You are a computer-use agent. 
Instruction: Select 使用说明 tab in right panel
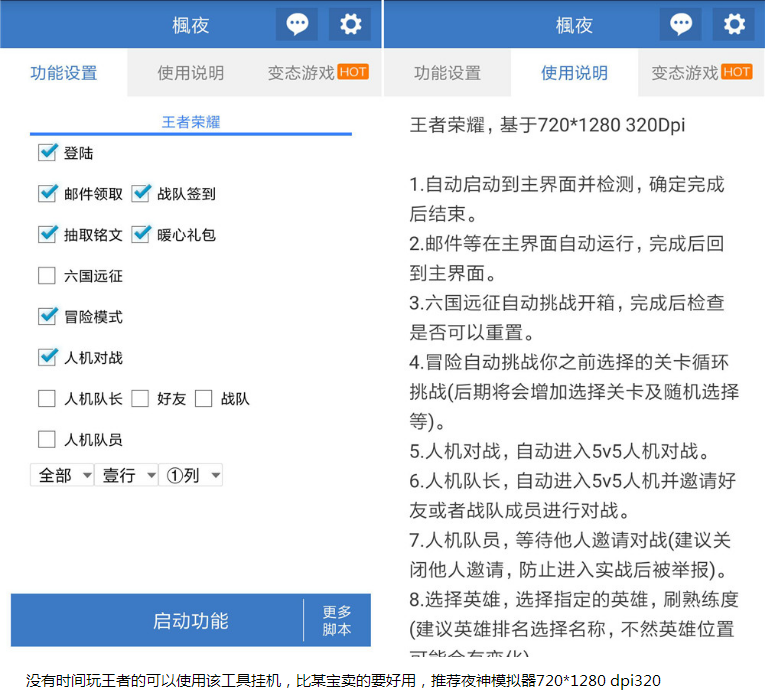pyautogui.click(x=574, y=73)
